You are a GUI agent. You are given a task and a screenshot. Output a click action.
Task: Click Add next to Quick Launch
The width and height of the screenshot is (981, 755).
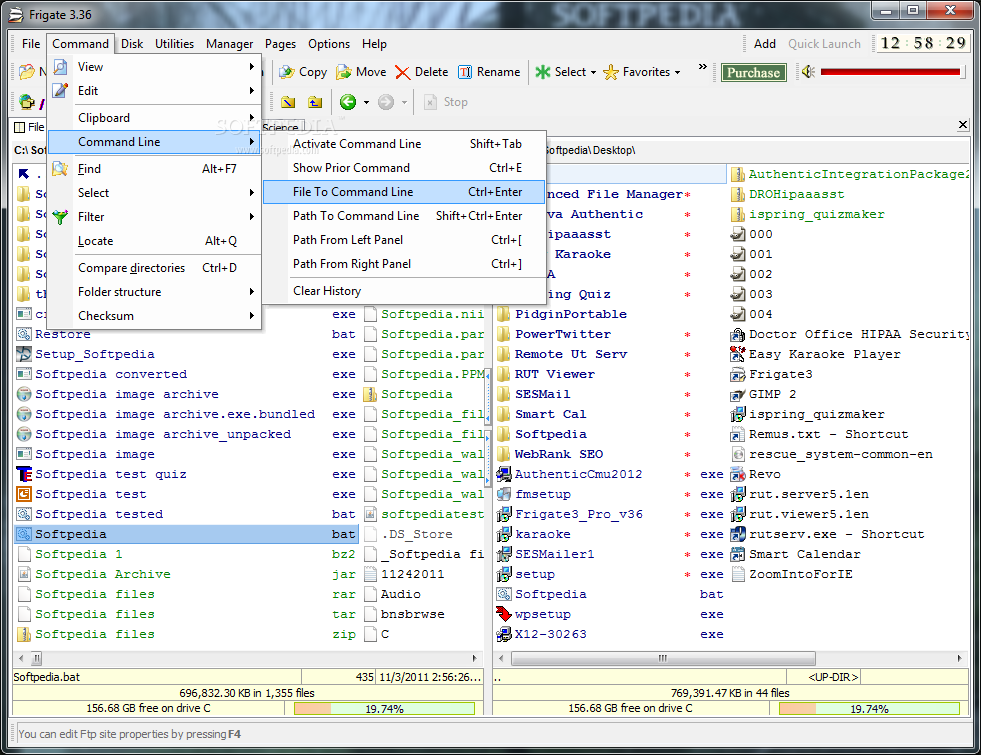(x=765, y=44)
